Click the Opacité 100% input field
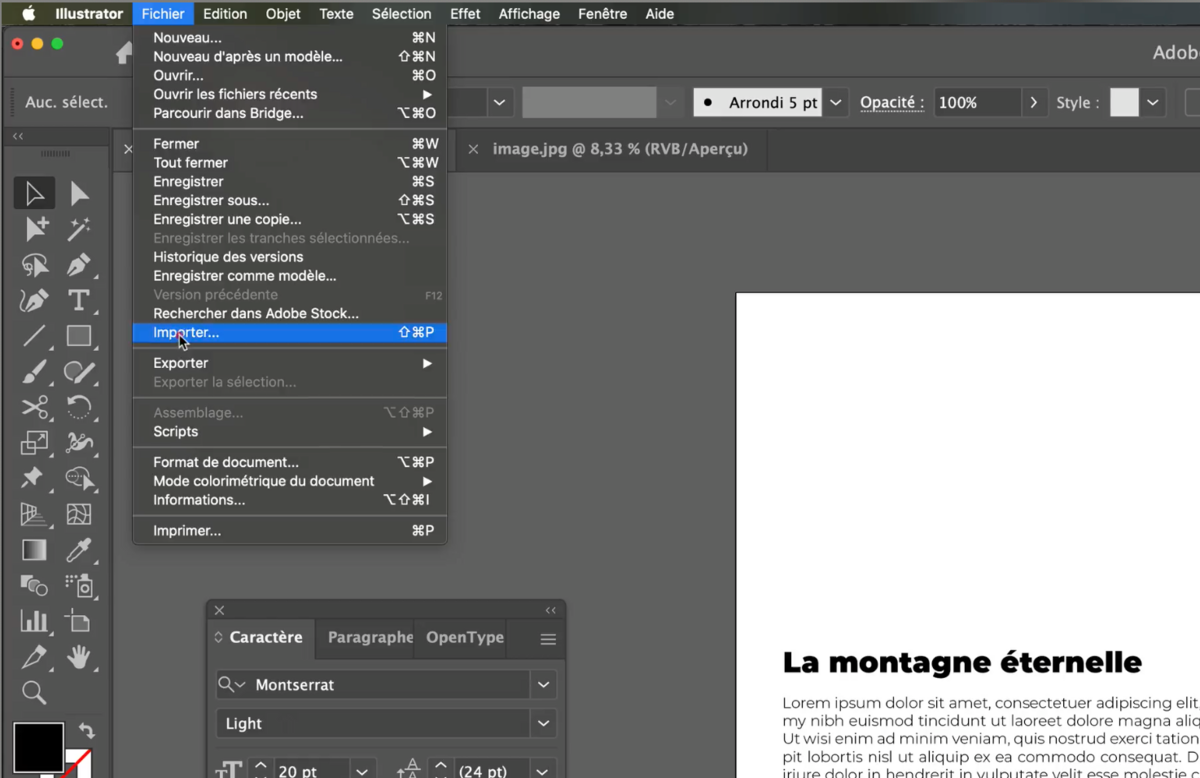 tap(977, 102)
